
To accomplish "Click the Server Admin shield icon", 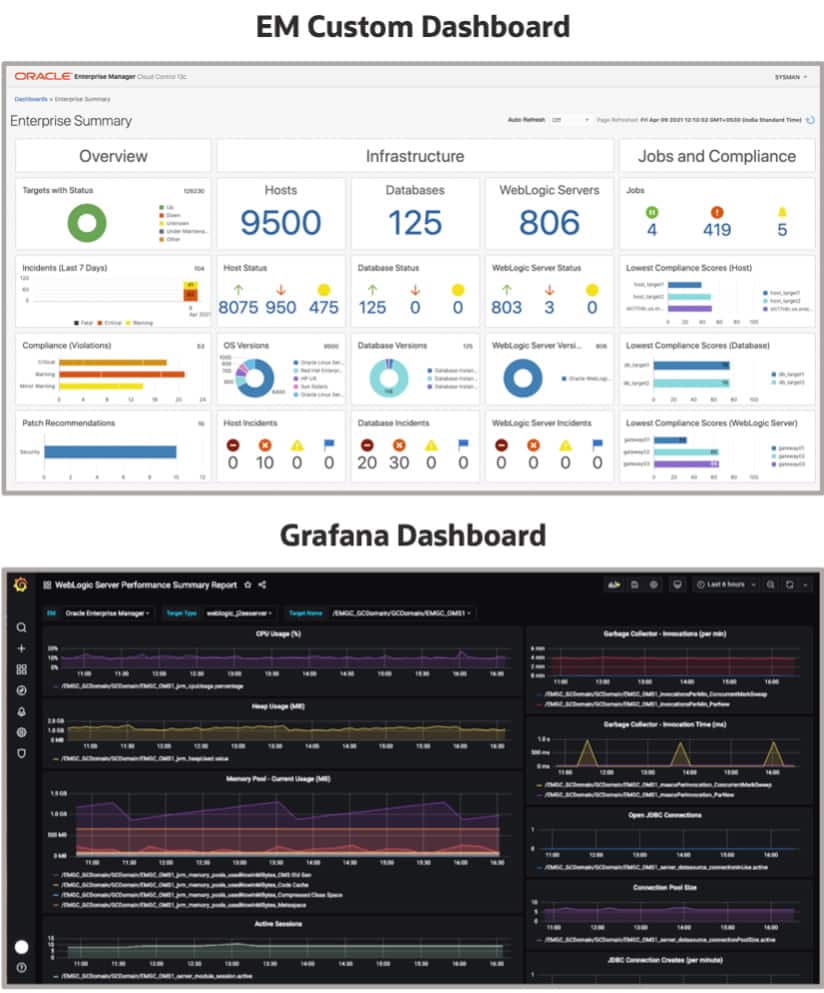I will coord(21,751).
